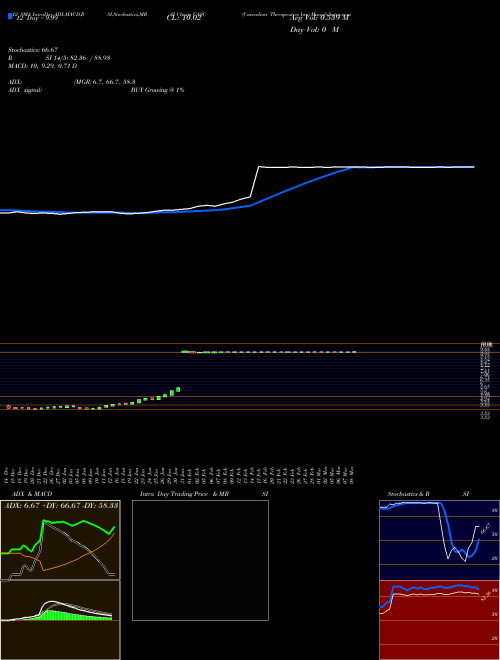Click the 'Avg Vol: 0.339 M' value
This screenshot has width=500, height=660.
(x=320, y=18)
